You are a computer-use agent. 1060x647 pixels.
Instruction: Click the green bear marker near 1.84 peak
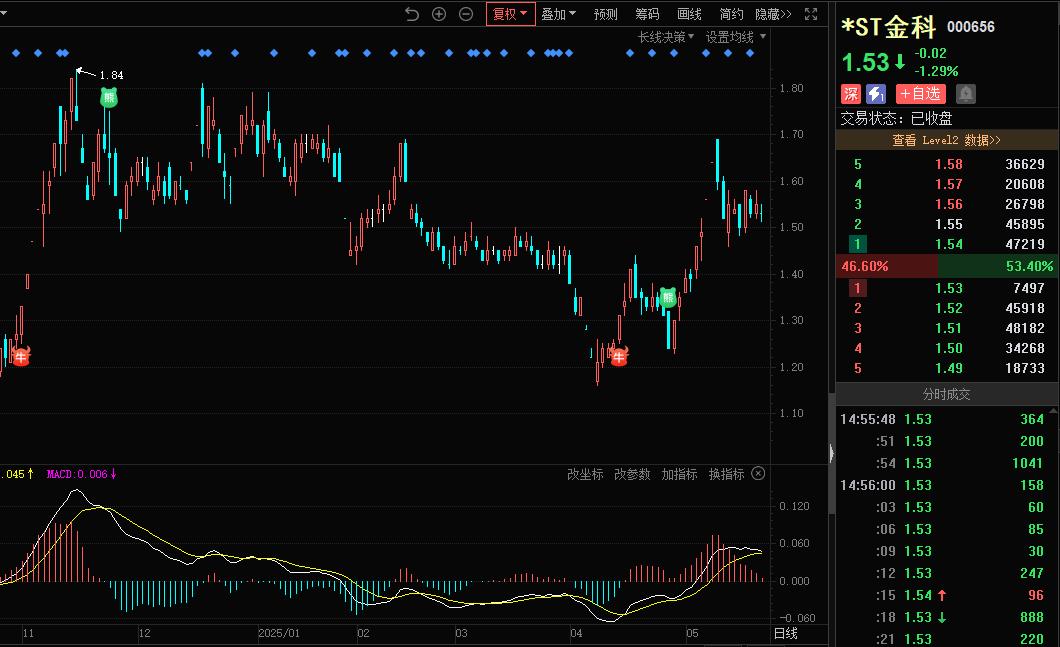pos(109,97)
